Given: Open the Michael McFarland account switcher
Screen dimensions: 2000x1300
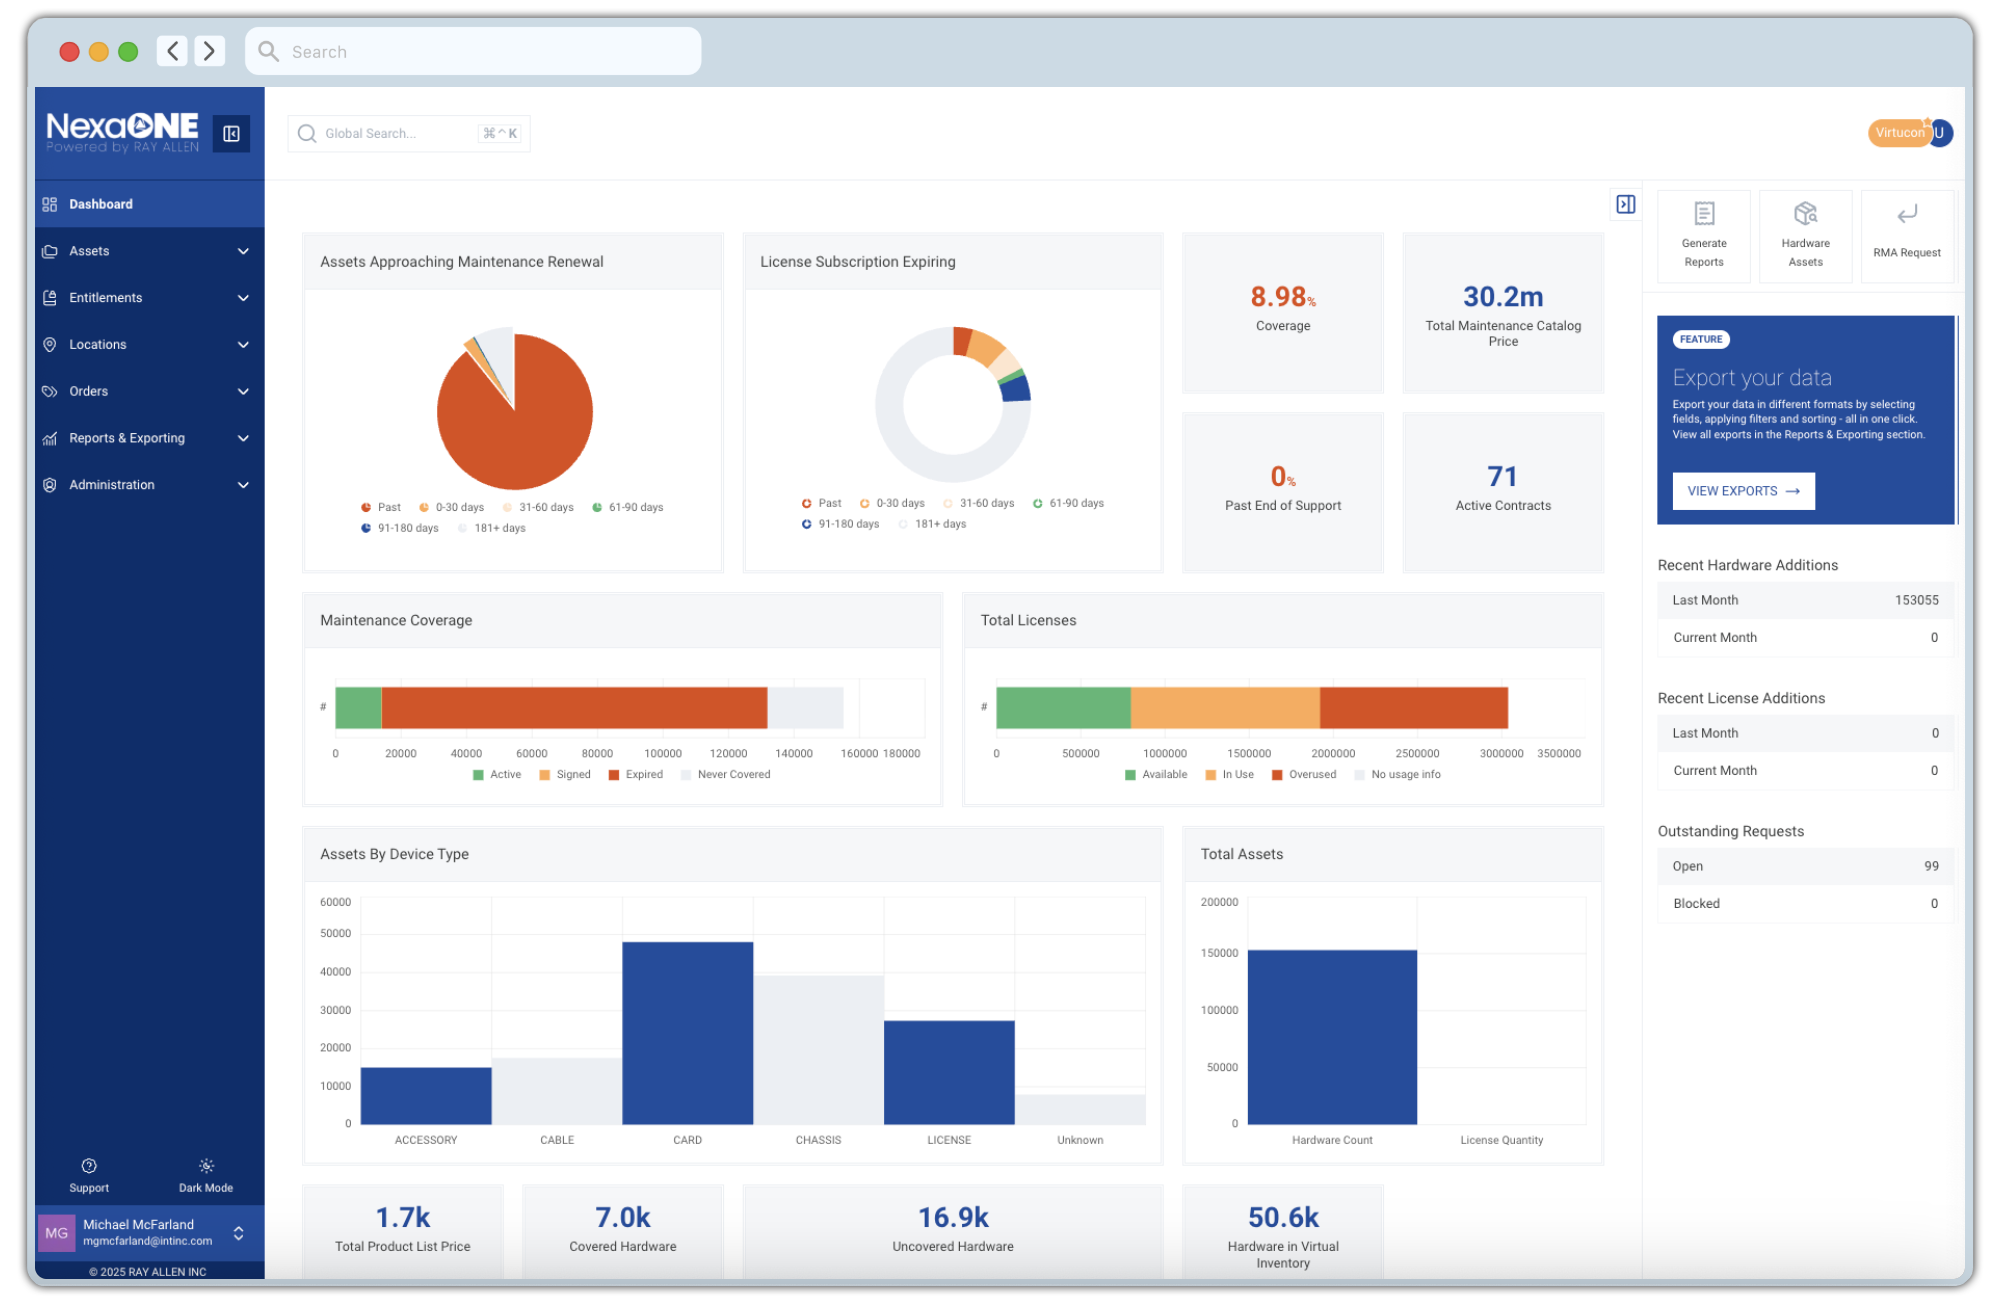Looking at the screenshot, I should pos(238,1233).
